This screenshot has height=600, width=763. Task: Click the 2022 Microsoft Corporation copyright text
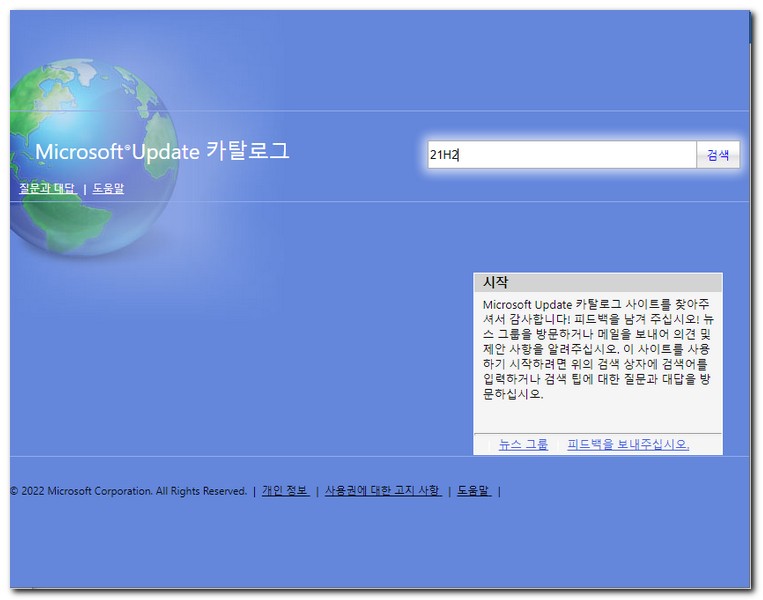(128, 491)
